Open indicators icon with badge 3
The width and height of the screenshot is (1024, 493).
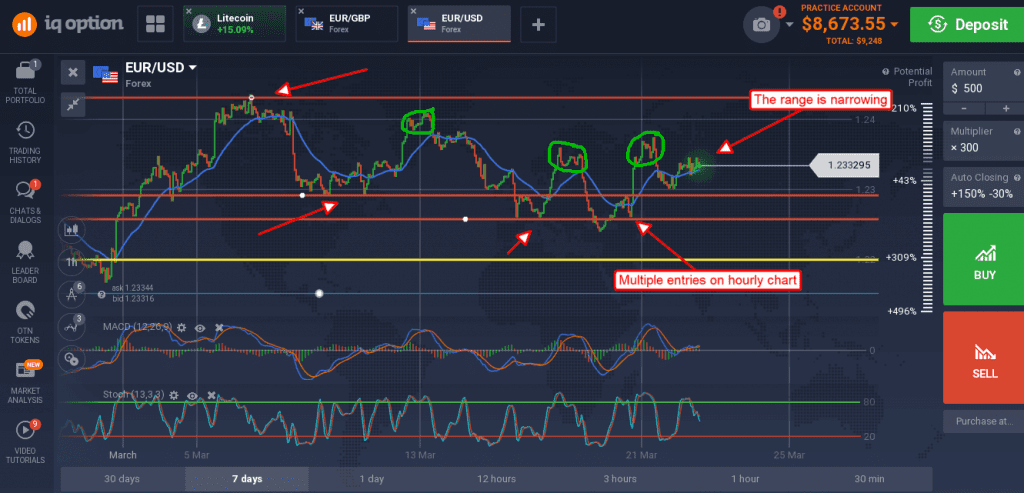click(x=71, y=326)
